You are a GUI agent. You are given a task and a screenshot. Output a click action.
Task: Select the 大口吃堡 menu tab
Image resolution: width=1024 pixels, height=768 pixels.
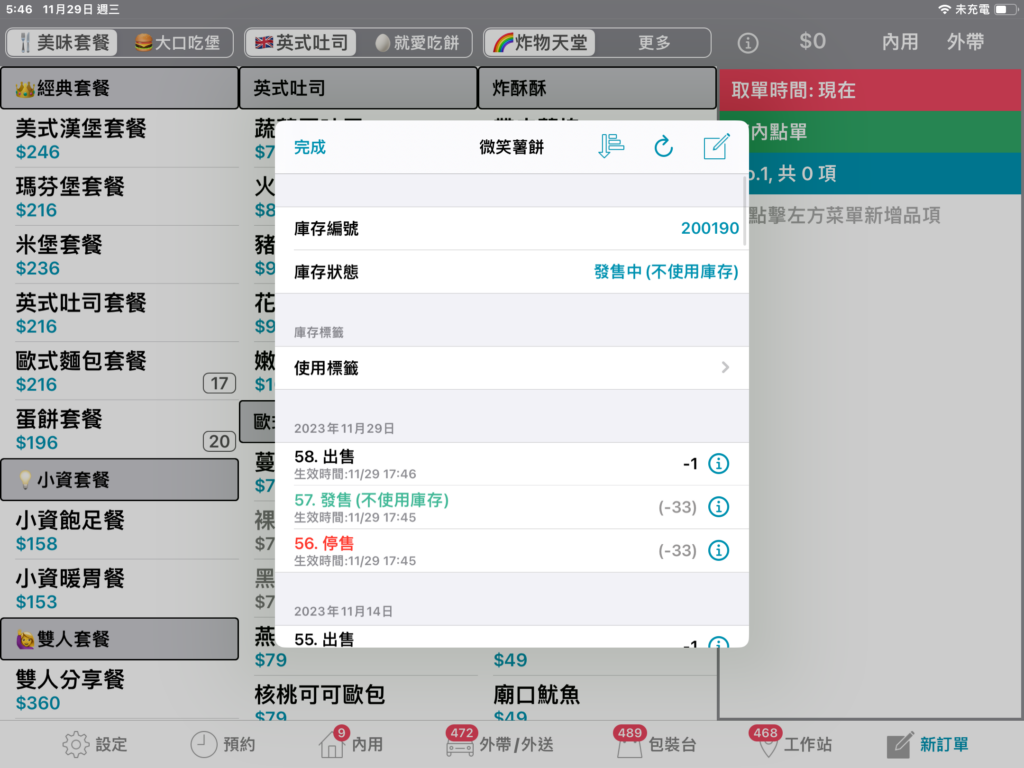[x=177, y=42]
